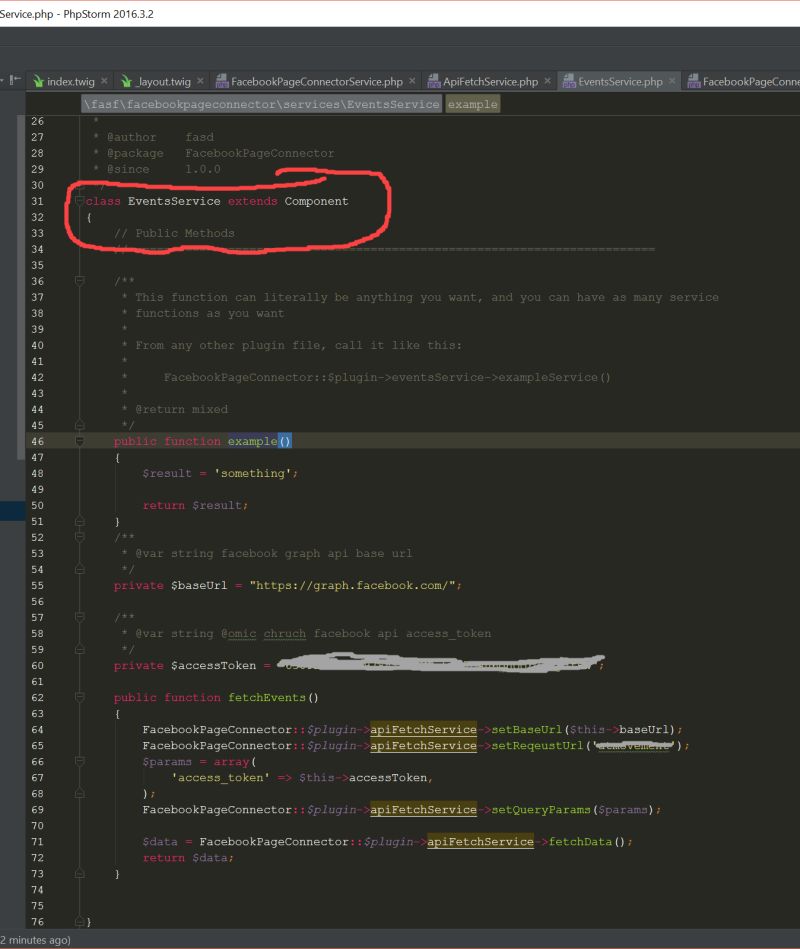The height and width of the screenshot is (949, 800).
Task: Click line number 46 in the gutter
Action: [x=38, y=441]
